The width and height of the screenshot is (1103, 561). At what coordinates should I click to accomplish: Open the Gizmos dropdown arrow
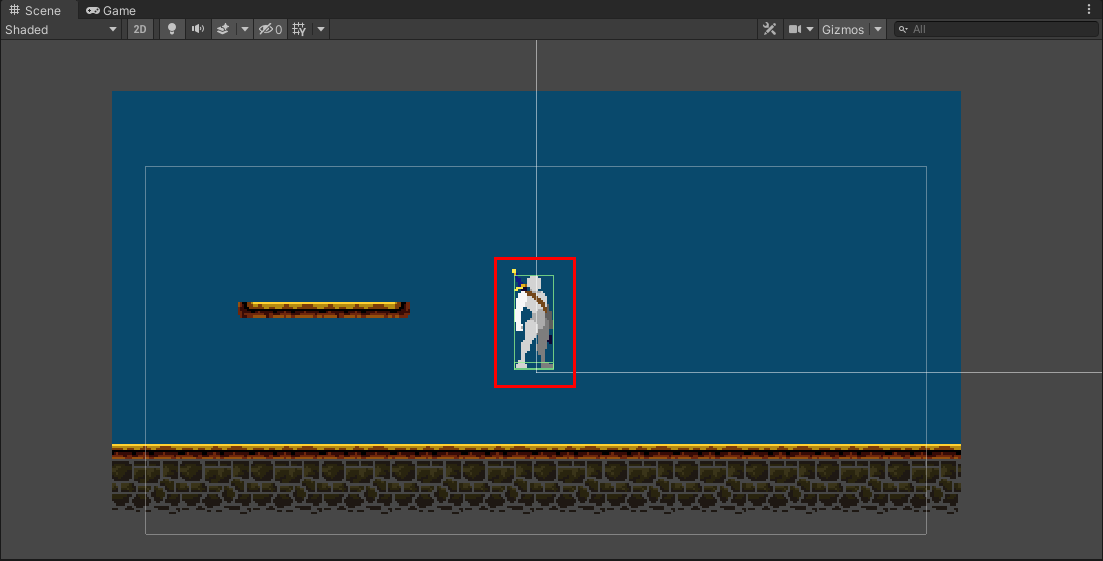(x=877, y=30)
